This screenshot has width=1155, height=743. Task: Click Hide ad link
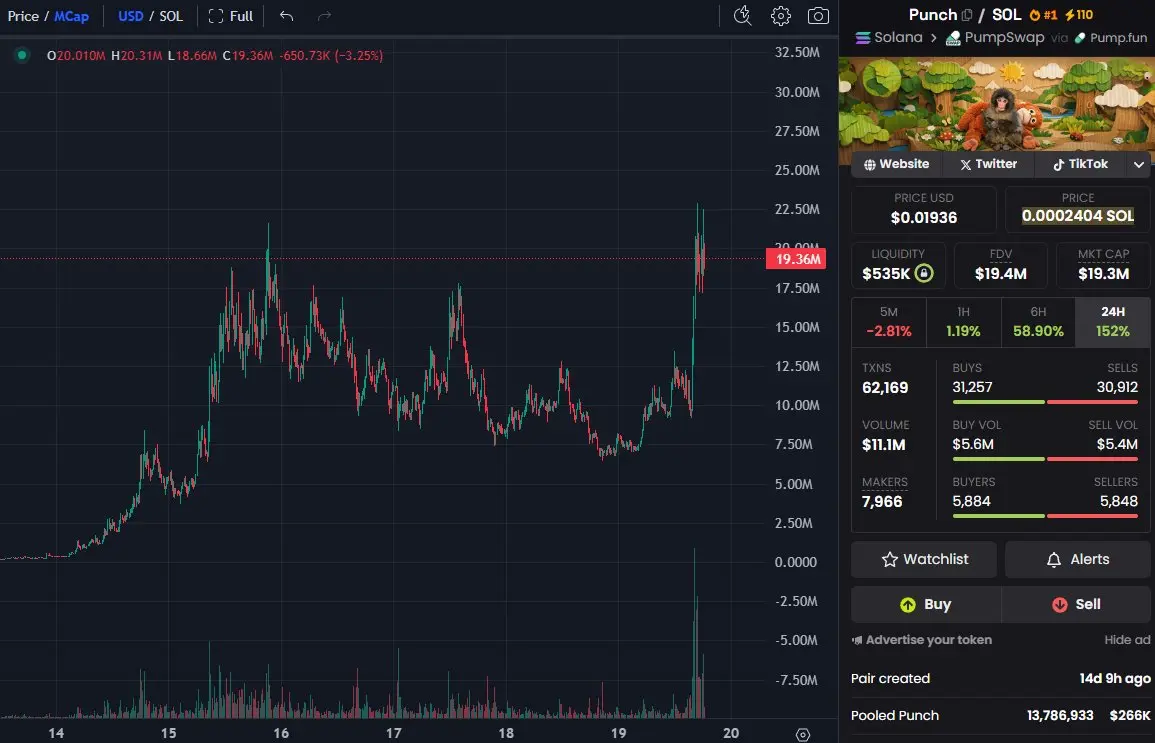pos(1127,640)
